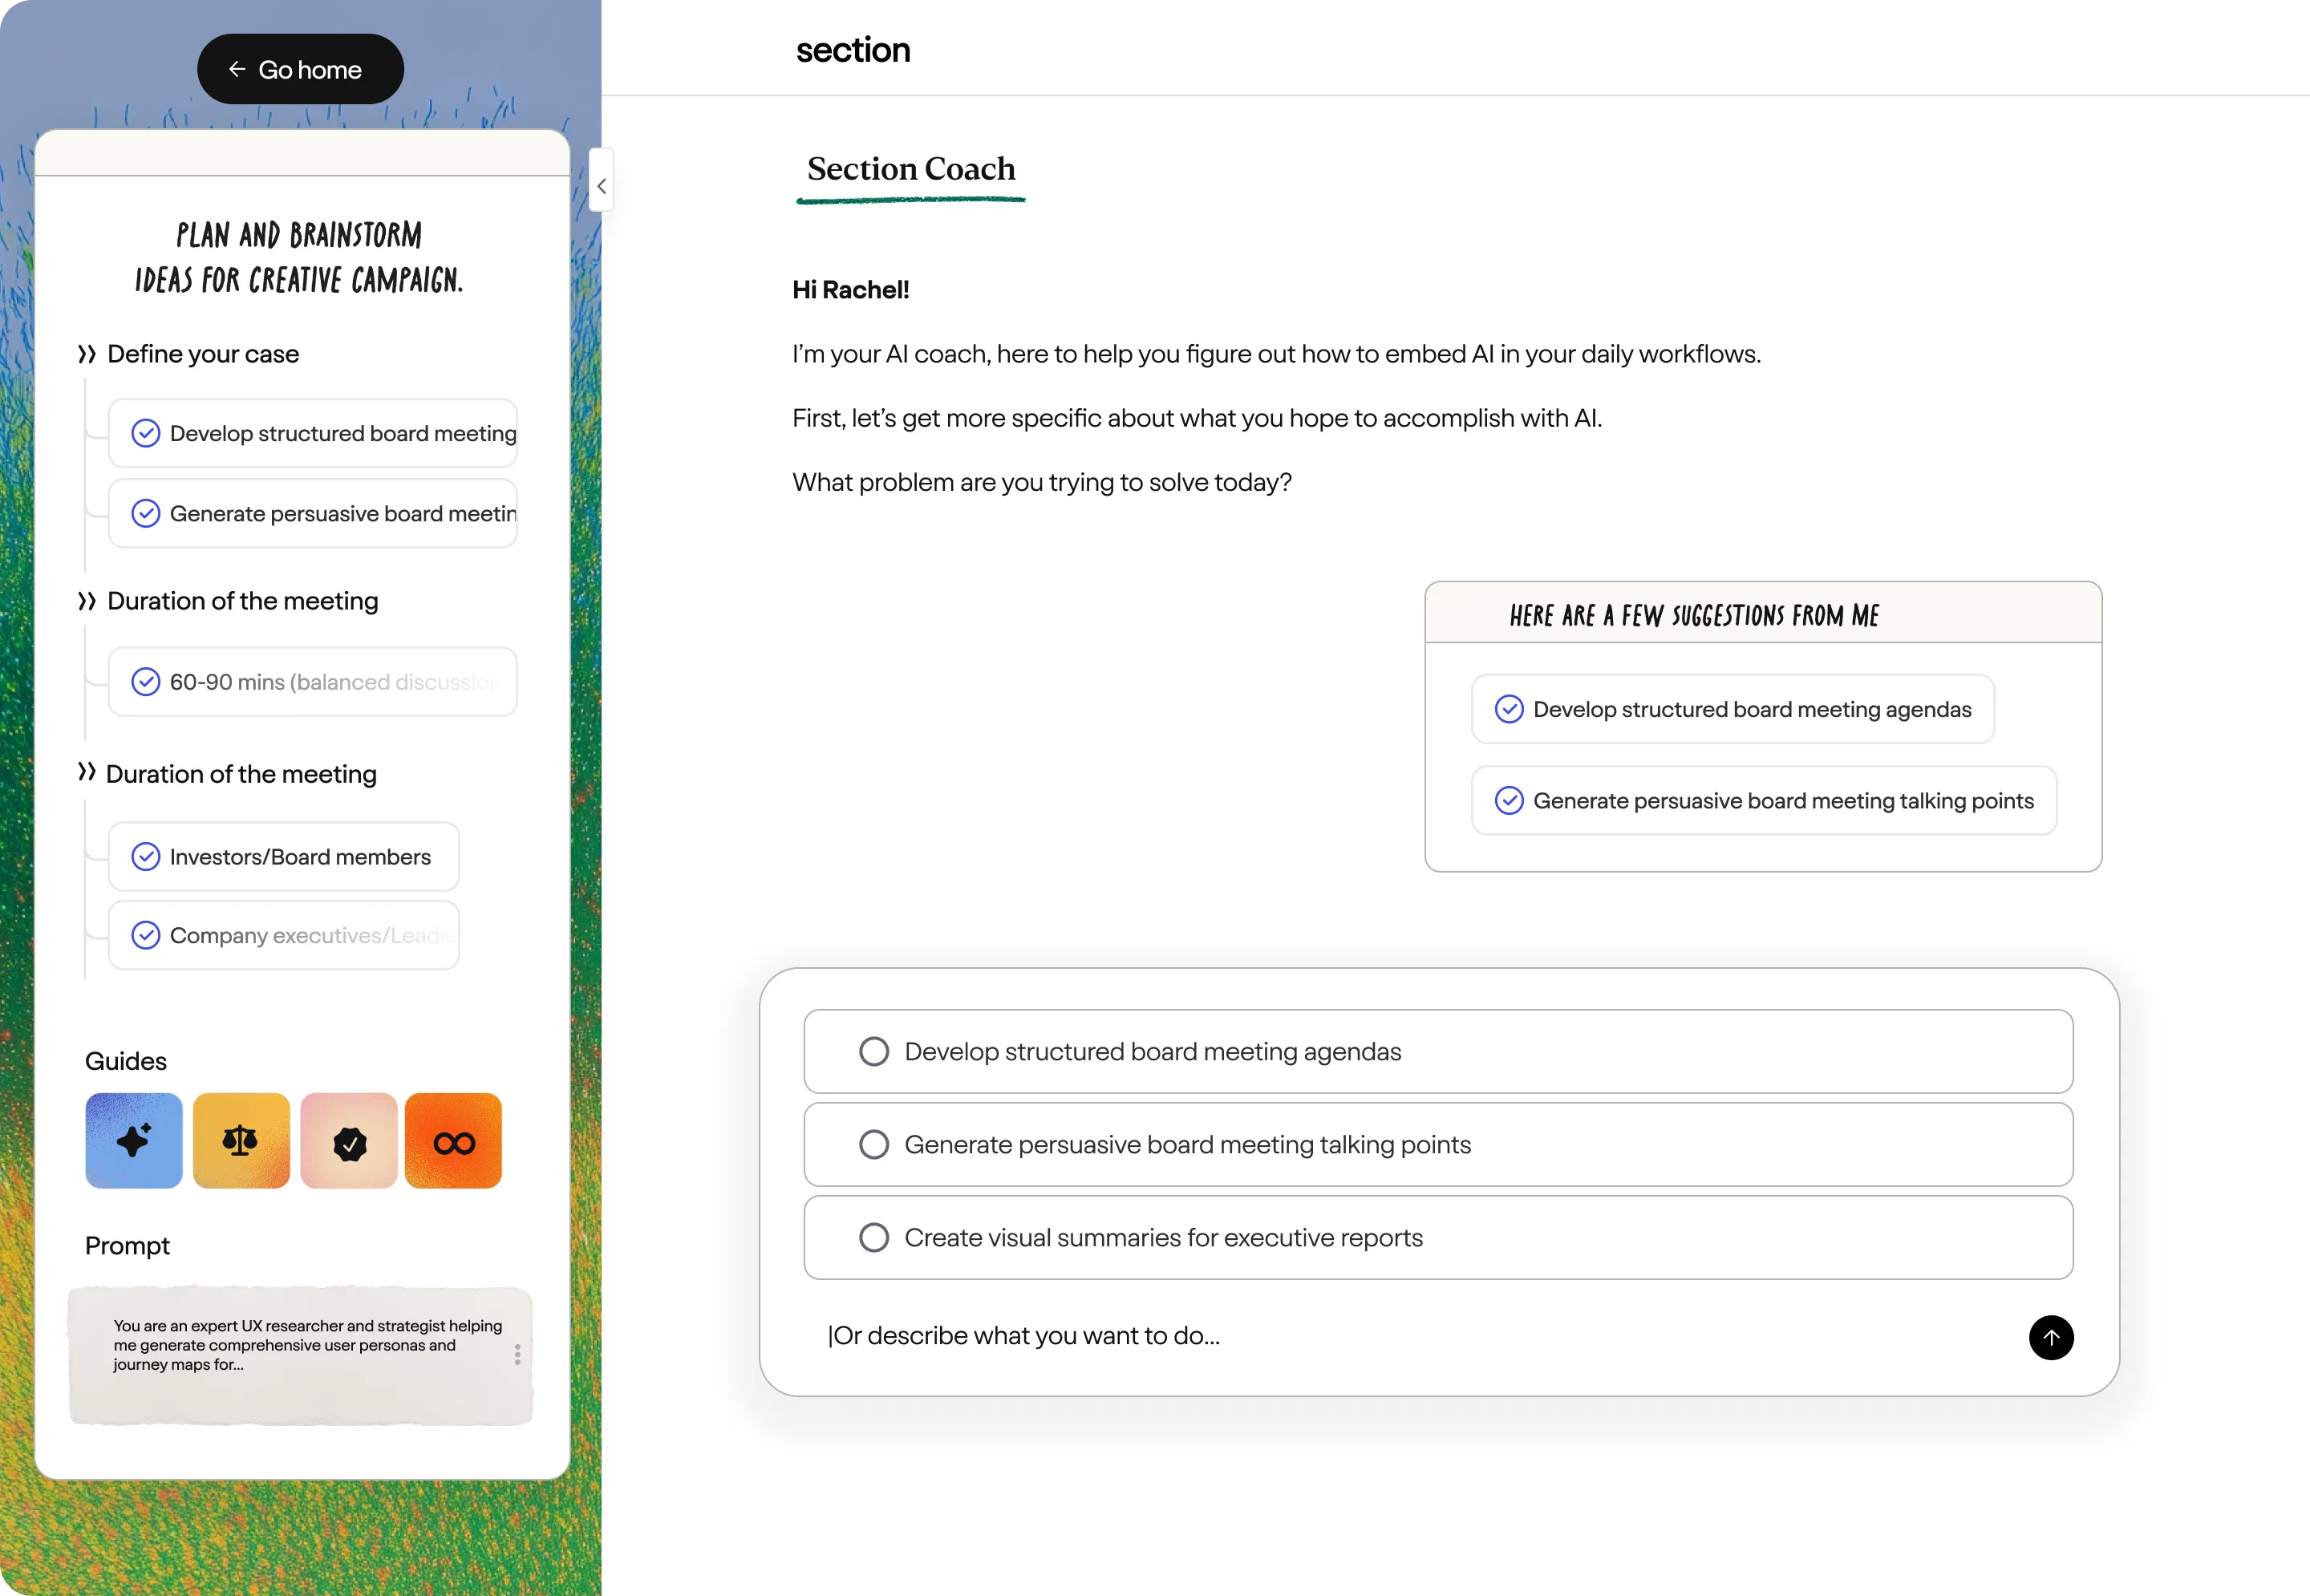Select Develop structured board meeting agendas radio
Viewport: 2310px width, 1596px height.
coord(874,1051)
